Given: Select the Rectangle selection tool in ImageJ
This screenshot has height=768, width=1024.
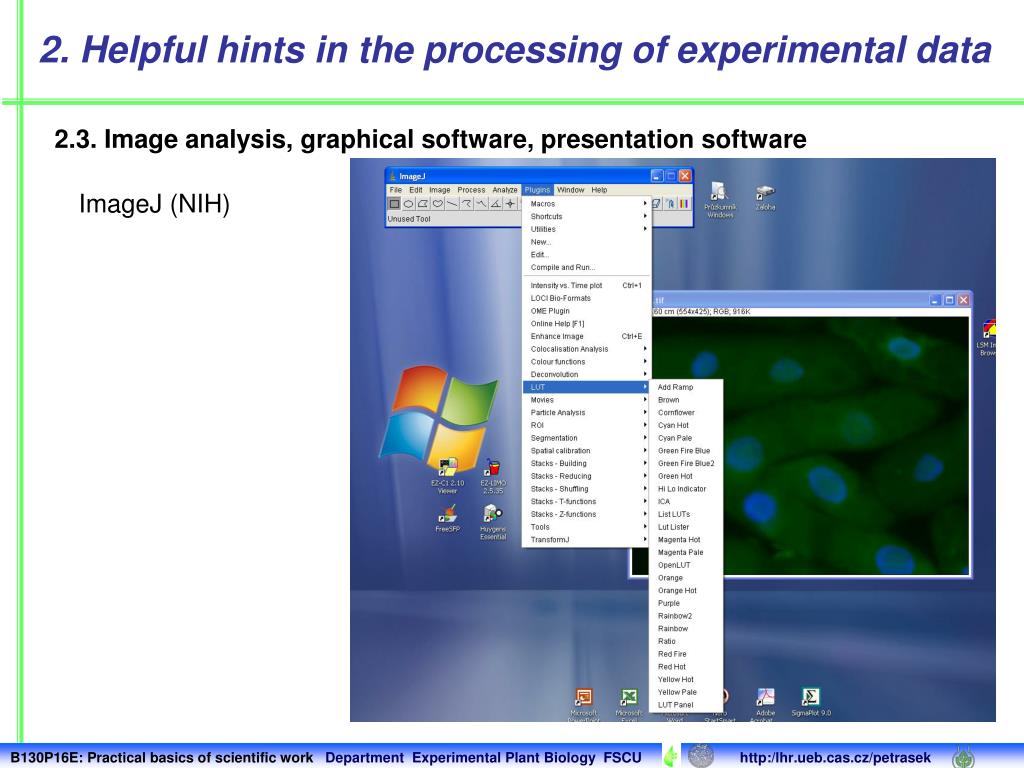Looking at the screenshot, I should (x=394, y=204).
